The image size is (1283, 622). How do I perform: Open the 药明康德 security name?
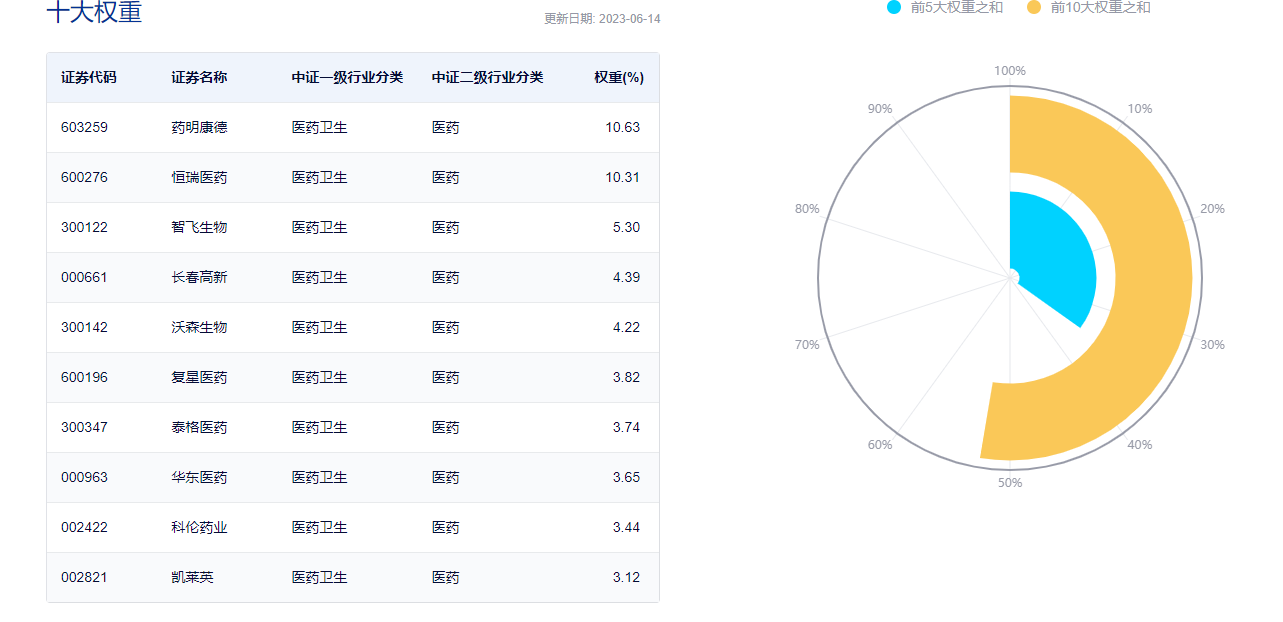click(199, 128)
